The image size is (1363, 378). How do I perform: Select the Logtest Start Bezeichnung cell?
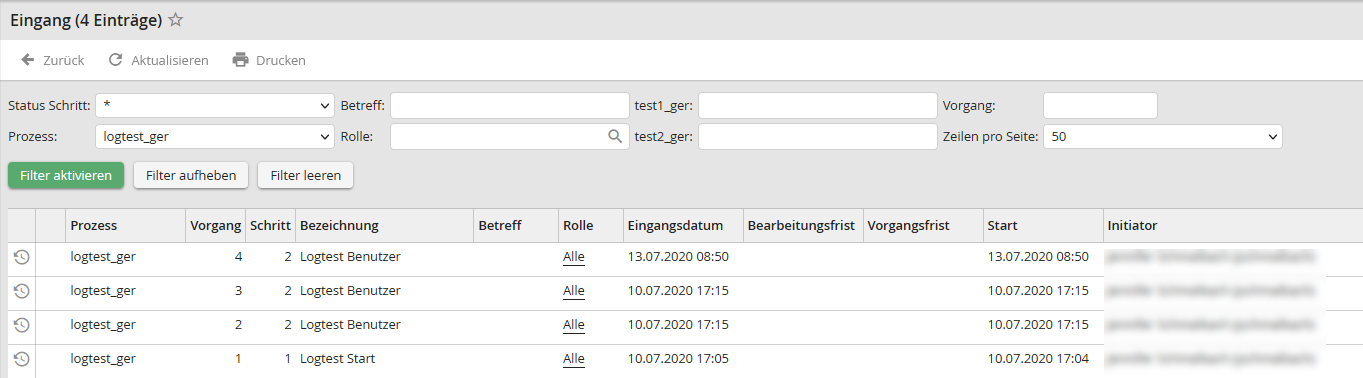pyautogui.click(x=337, y=358)
